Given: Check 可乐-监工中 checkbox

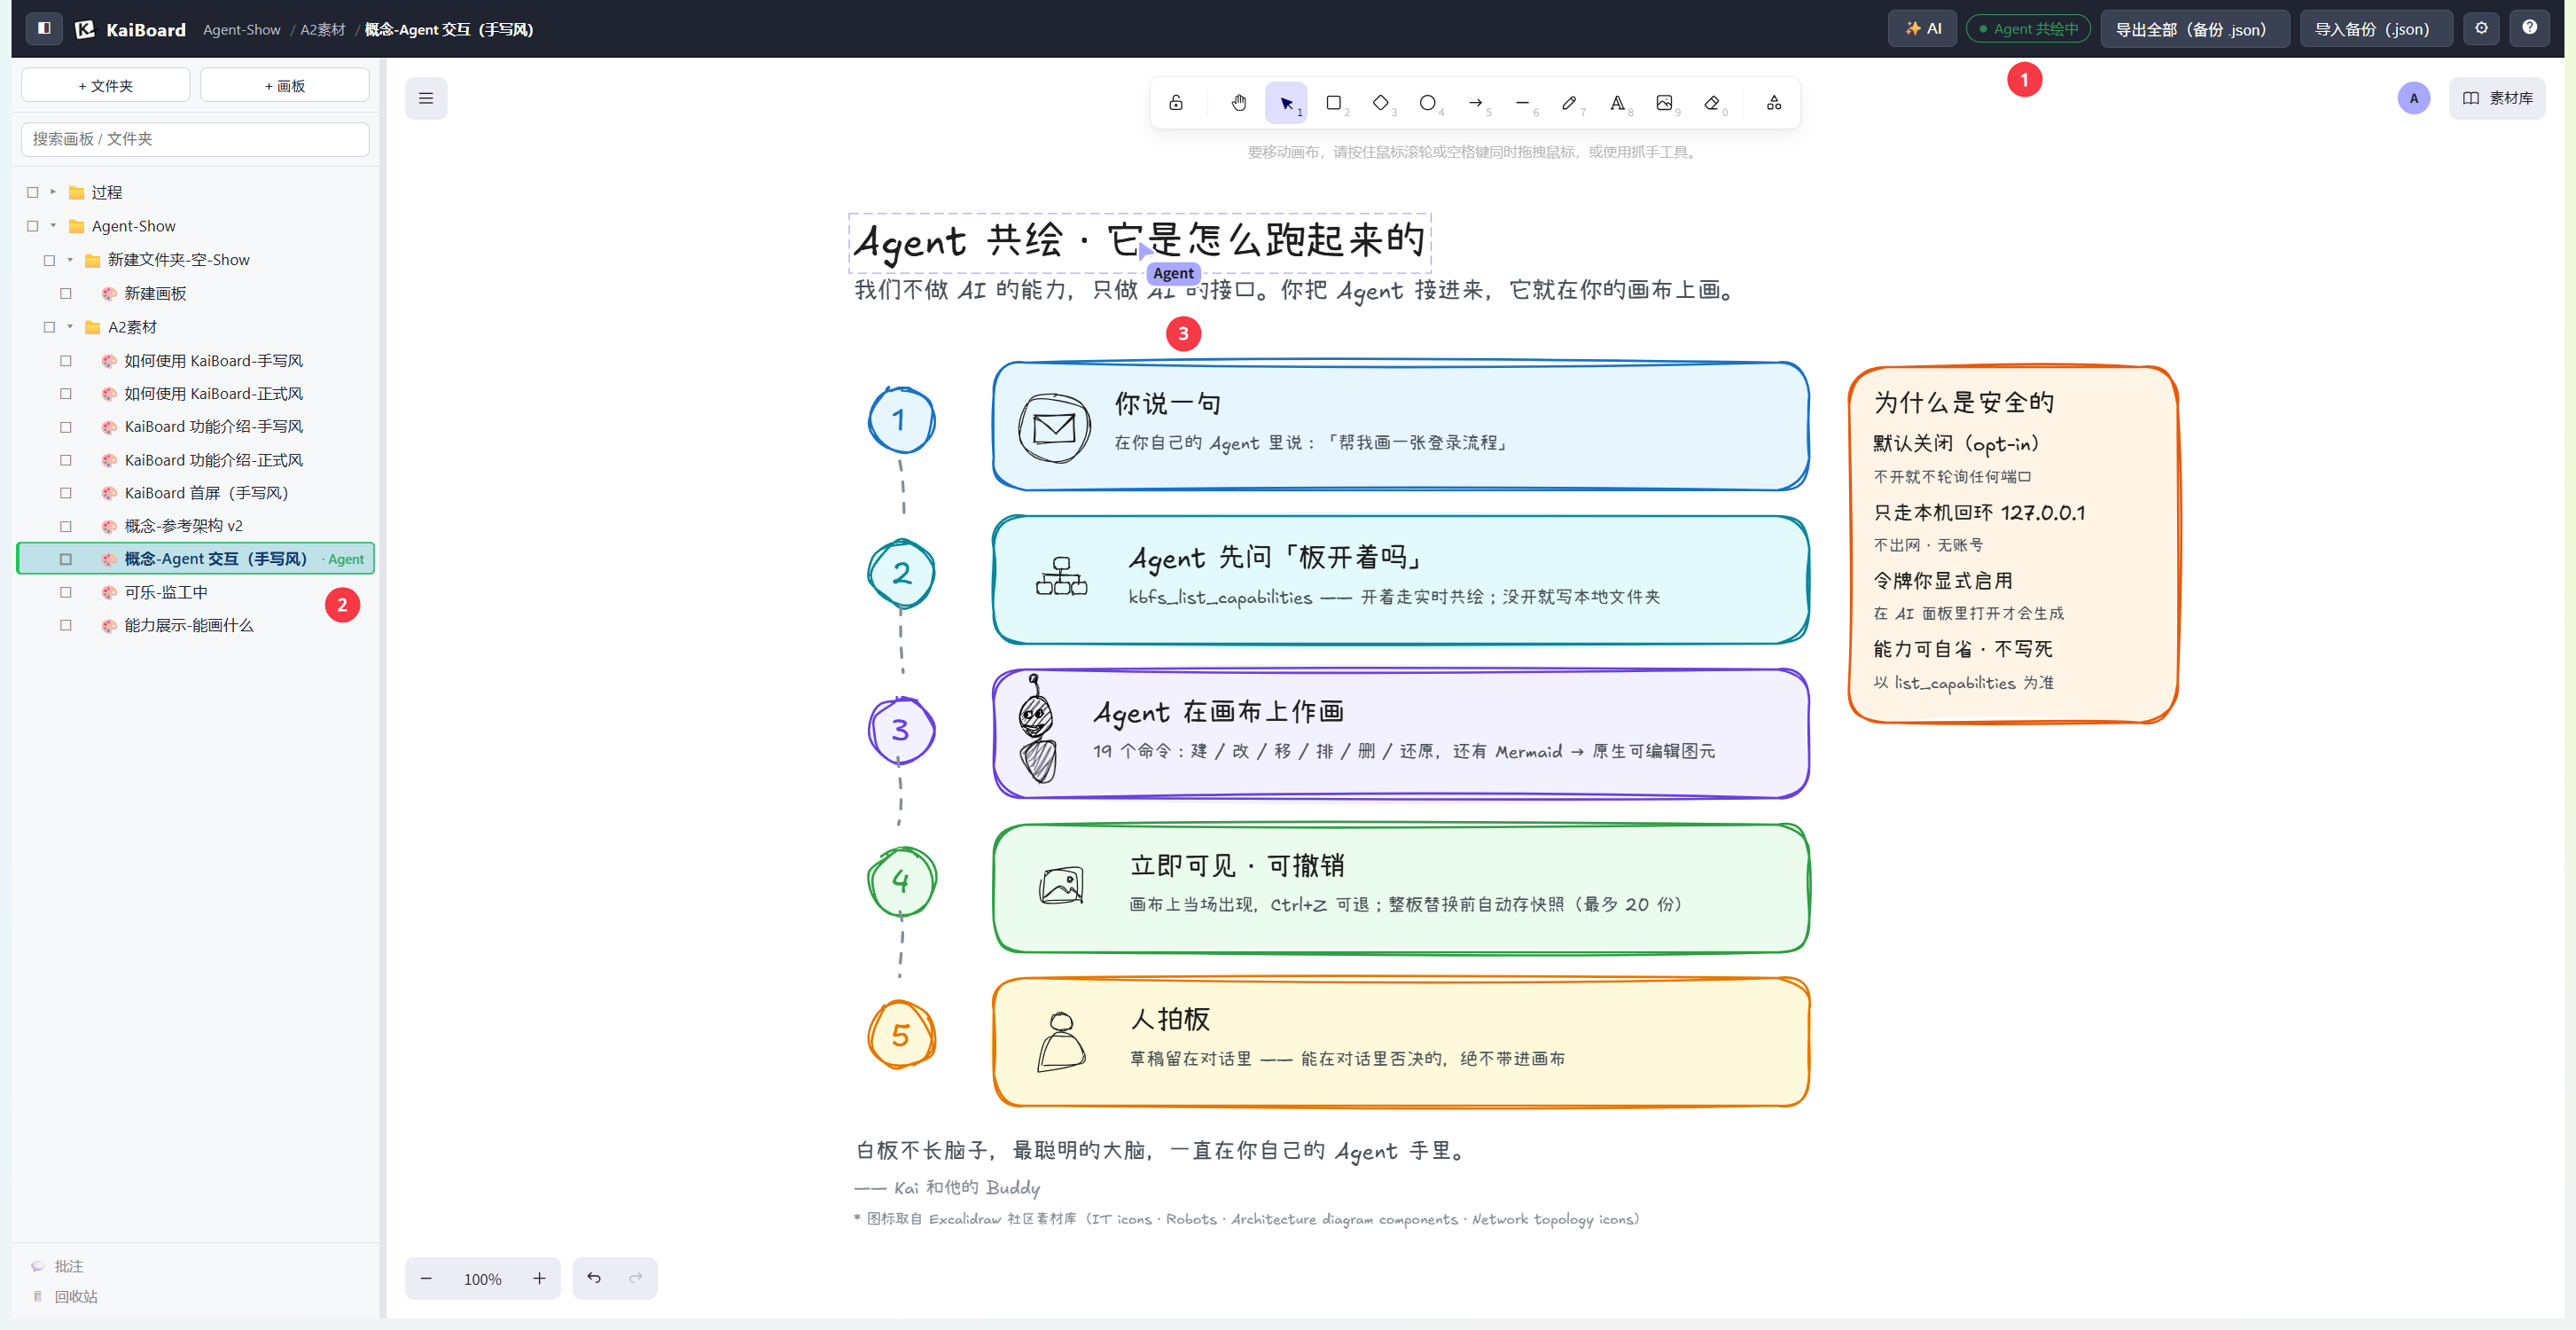Looking at the screenshot, I should tap(66, 592).
